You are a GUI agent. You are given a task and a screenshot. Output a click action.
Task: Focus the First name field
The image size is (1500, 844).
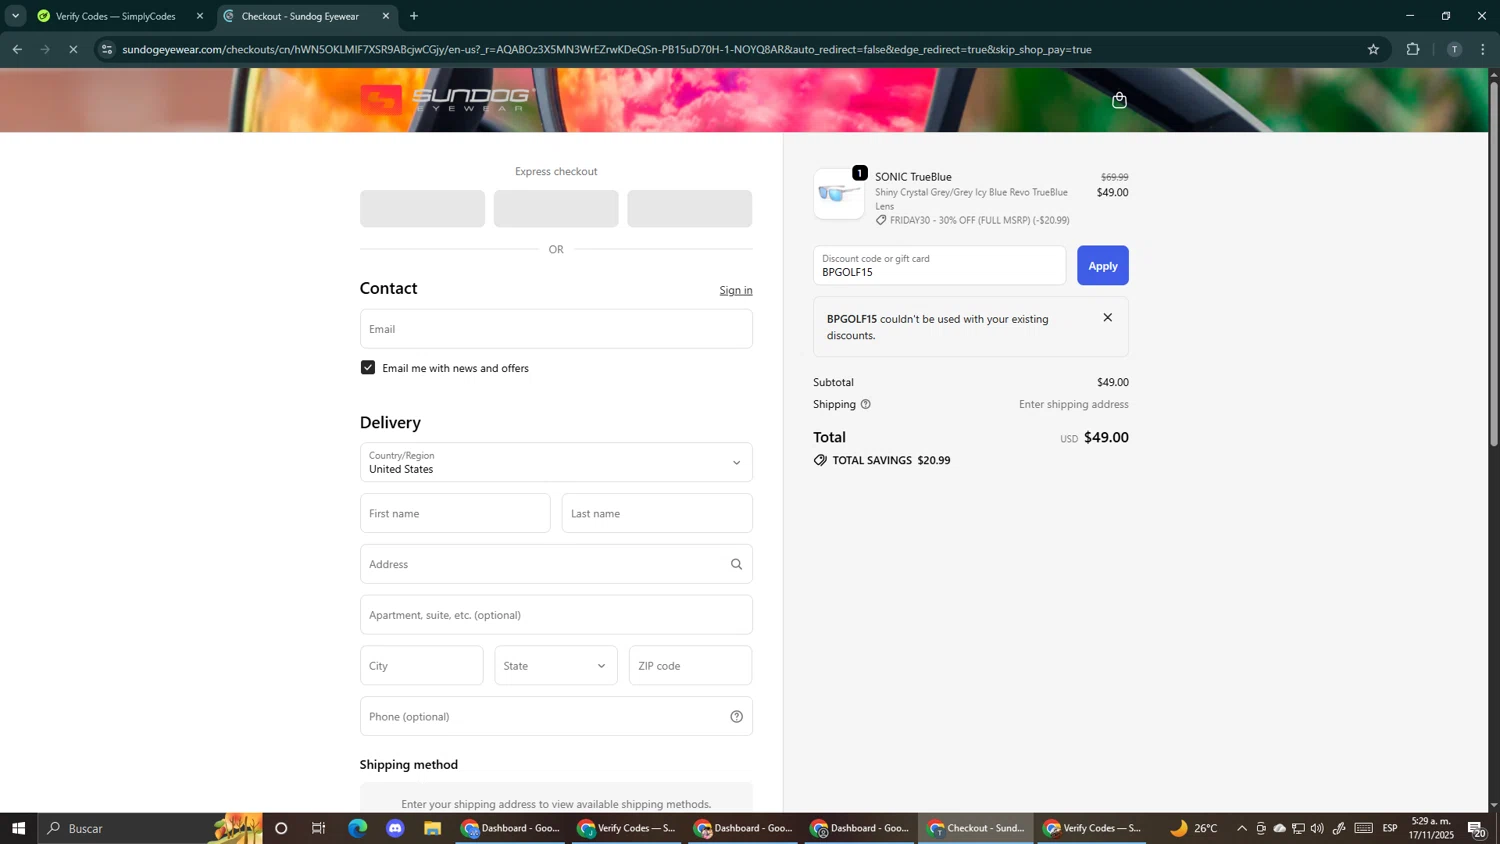(x=455, y=513)
